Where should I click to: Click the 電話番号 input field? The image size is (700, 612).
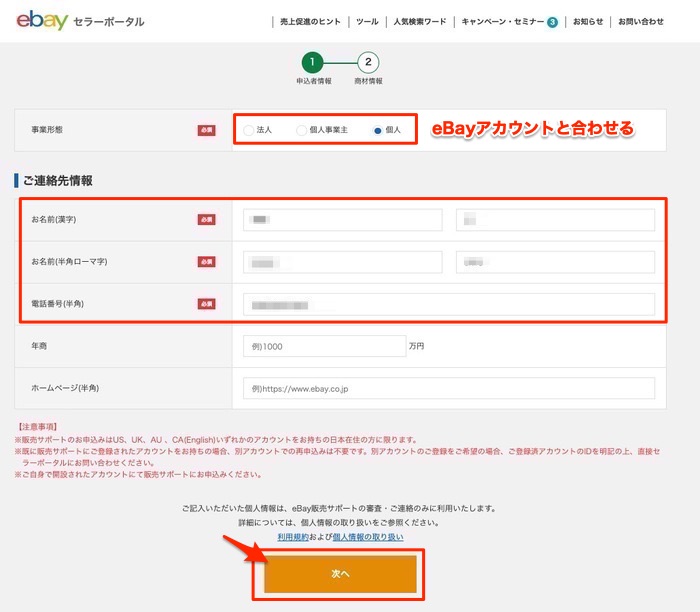click(448, 304)
